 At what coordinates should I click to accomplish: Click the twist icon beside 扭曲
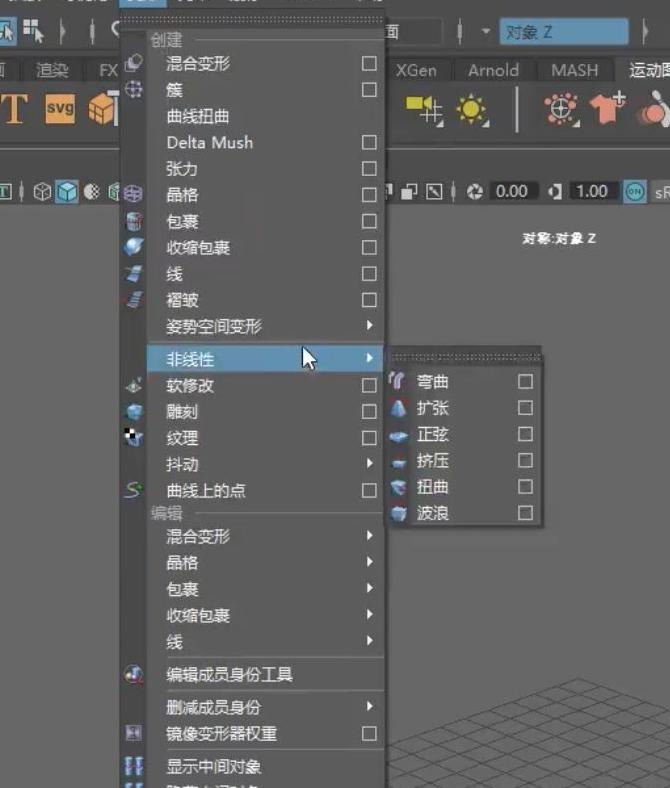coord(398,486)
